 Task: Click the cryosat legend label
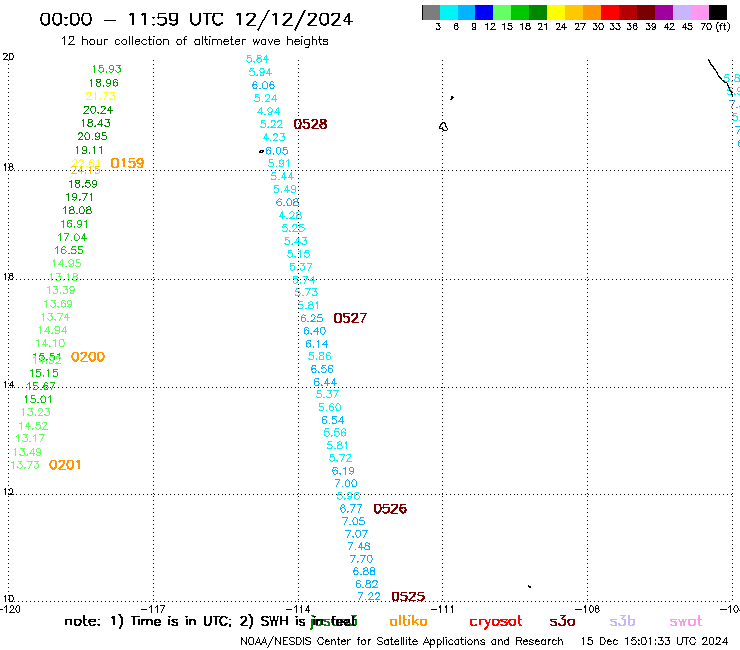[496, 622]
